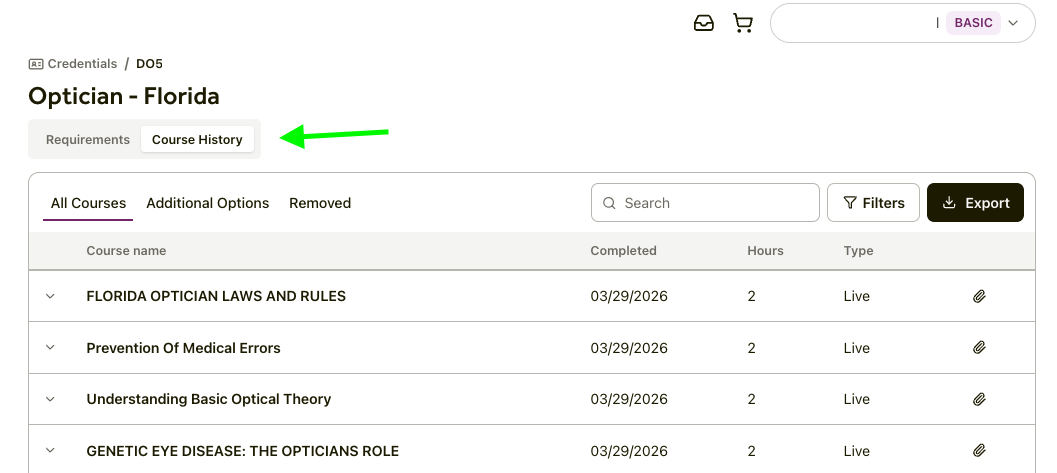
Task: Open the Filters button
Action: coord(873,203)
